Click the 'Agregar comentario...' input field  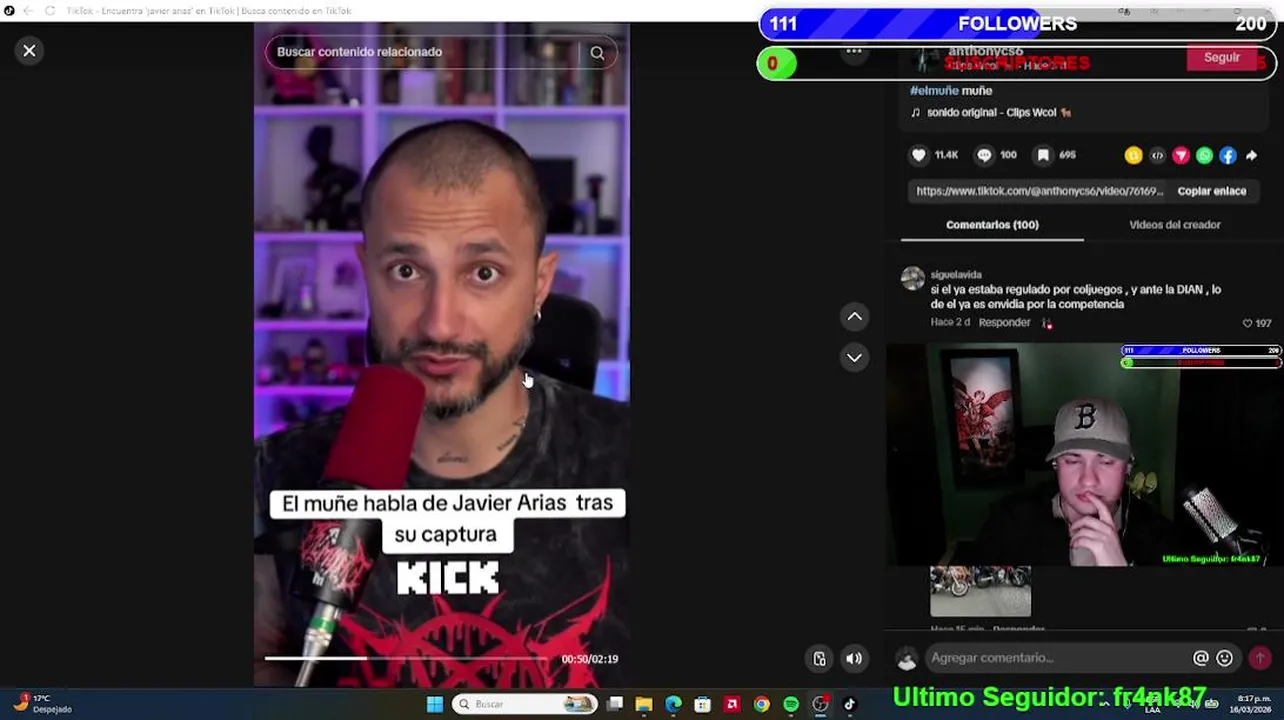click(1057, 658)
